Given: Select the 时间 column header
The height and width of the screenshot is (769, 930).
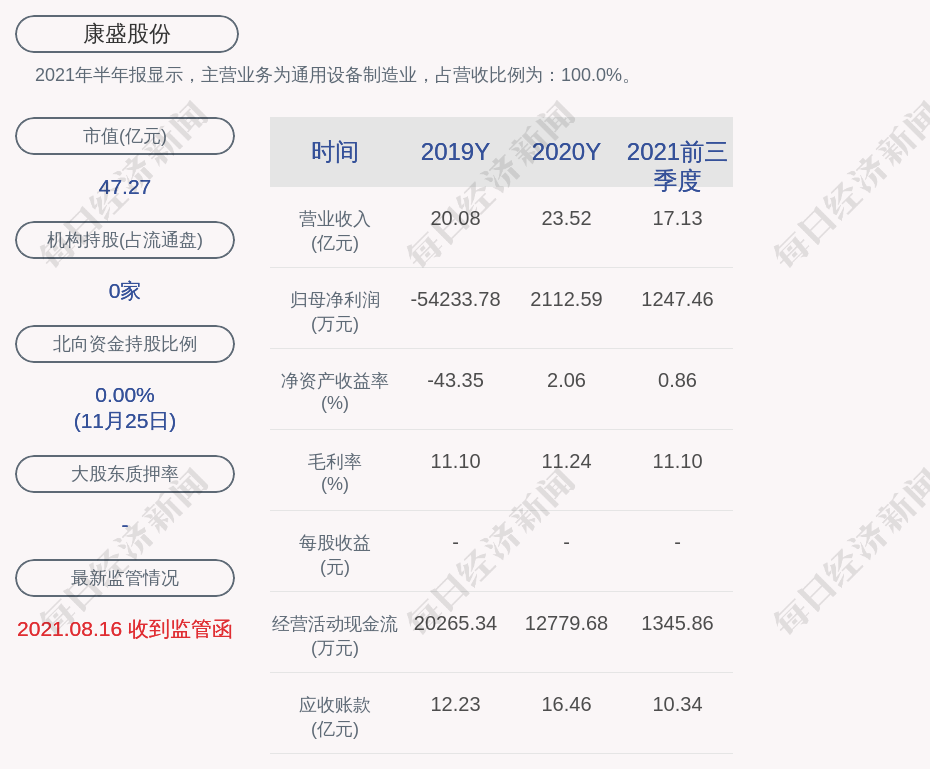Looking at the screenshot, I should pos(335,152).
